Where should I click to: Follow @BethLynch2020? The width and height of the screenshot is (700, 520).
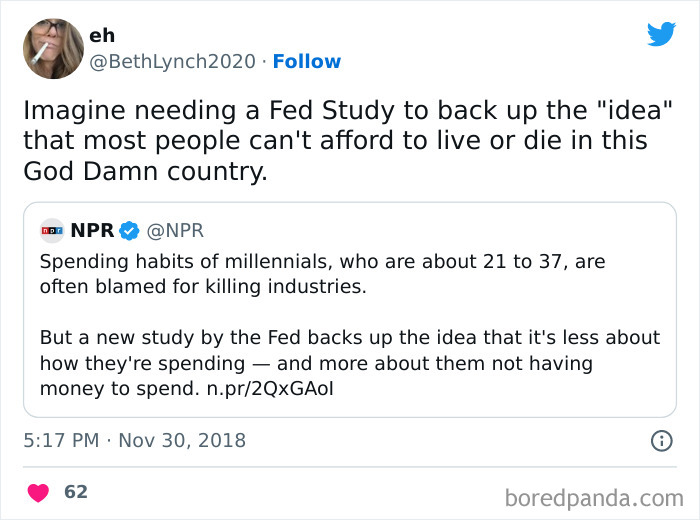(306, 61)
